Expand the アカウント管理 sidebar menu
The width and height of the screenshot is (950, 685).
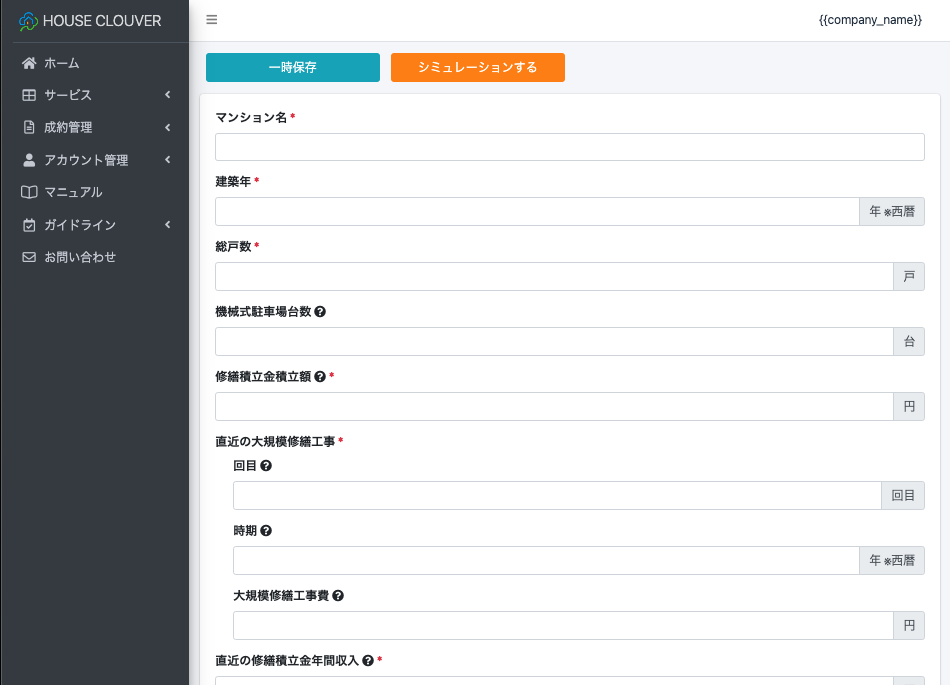pyautogui.click(x=94, y=160)
